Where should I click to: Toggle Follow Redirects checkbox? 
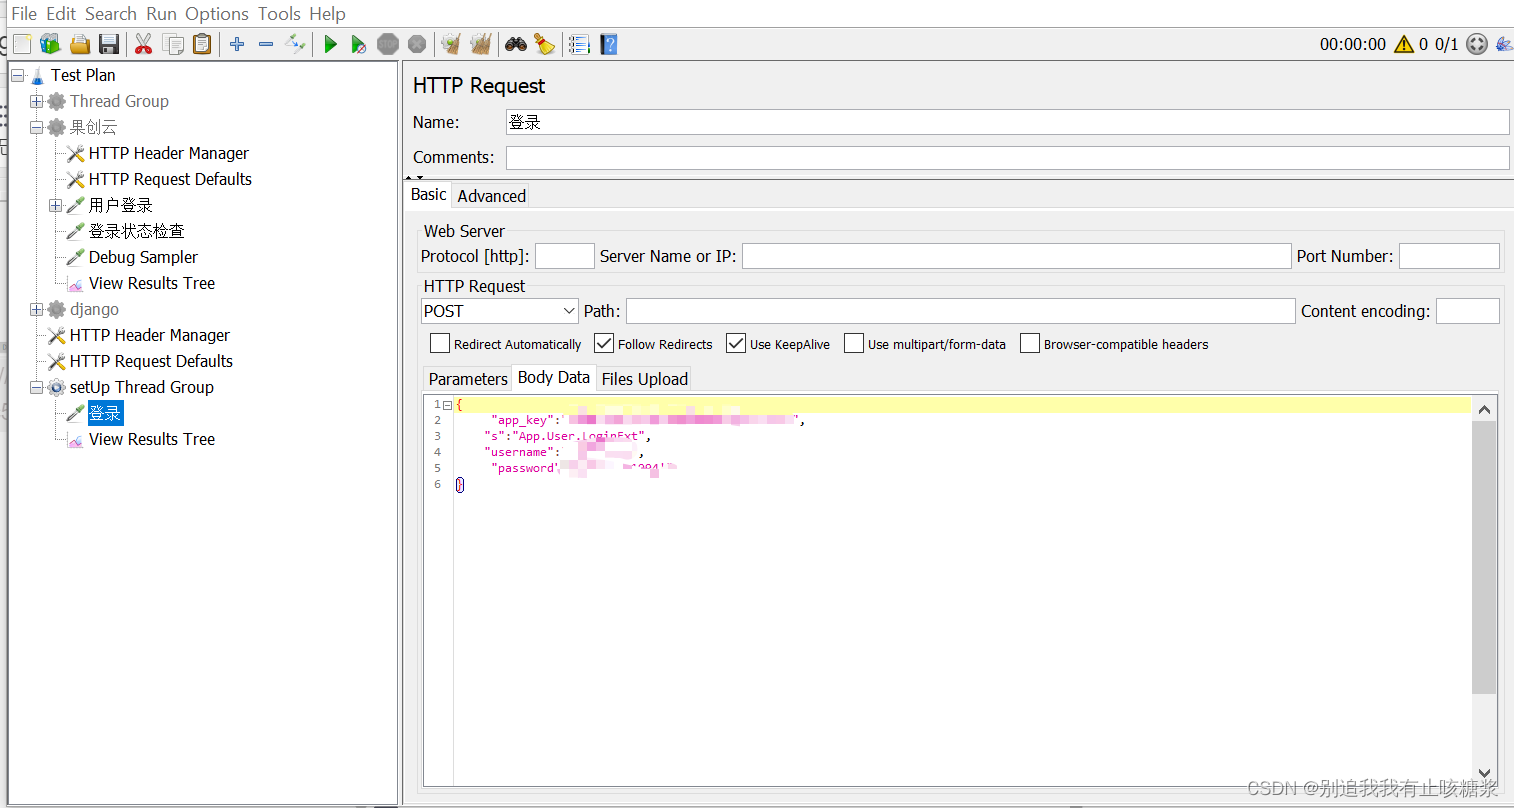tap(604, 343)
